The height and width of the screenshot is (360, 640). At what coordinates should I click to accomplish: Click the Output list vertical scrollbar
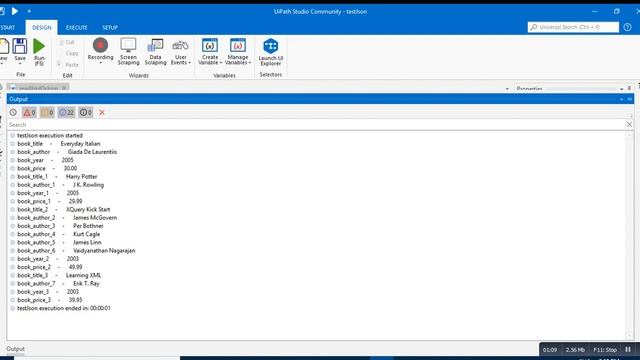point(629,236)
